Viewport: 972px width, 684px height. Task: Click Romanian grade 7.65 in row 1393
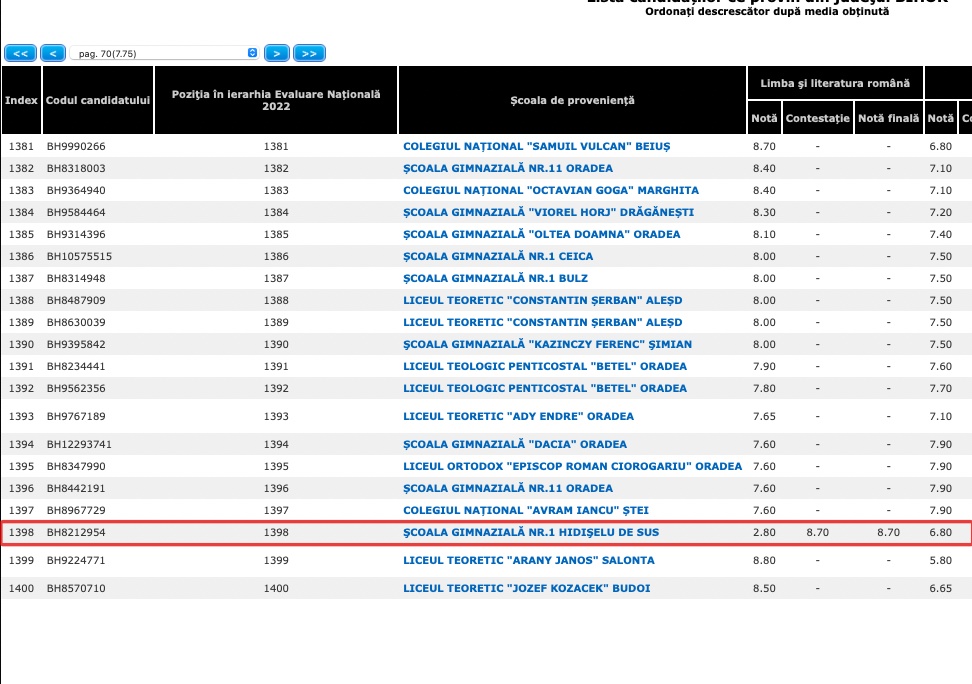click(x=764, y=416)
